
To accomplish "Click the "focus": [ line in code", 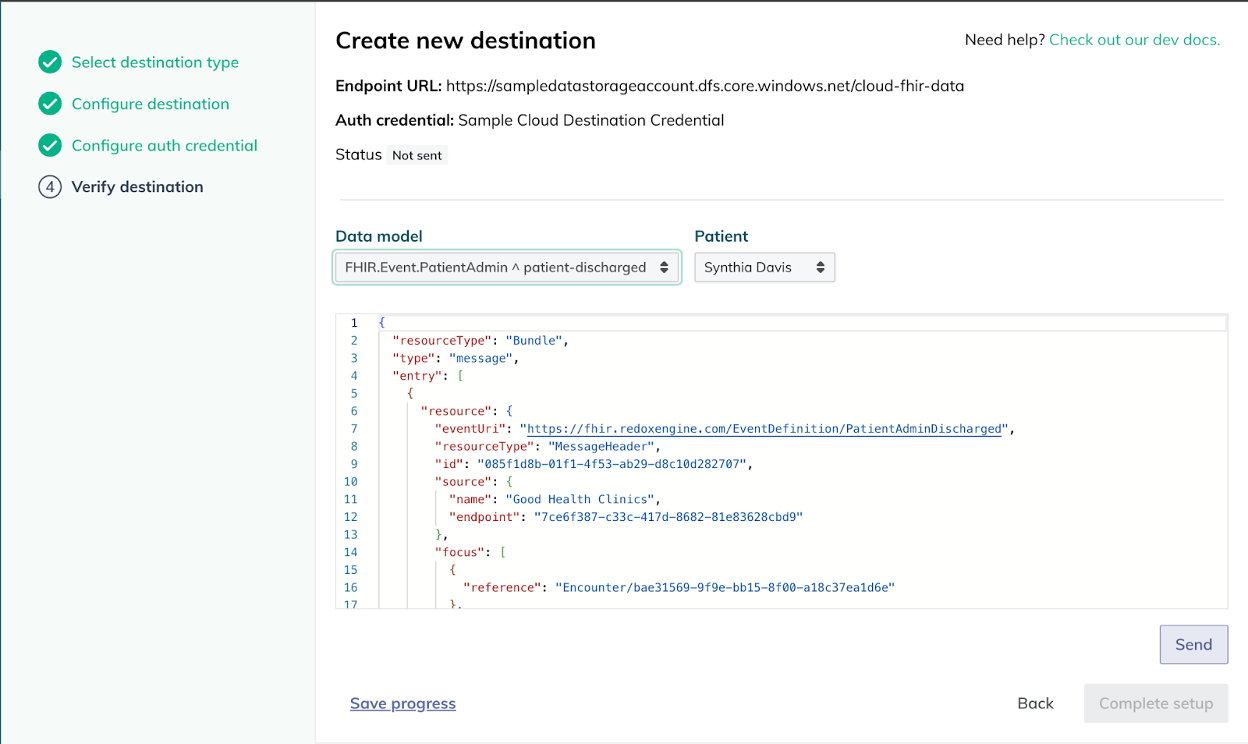I will click(x=470, y=552).
